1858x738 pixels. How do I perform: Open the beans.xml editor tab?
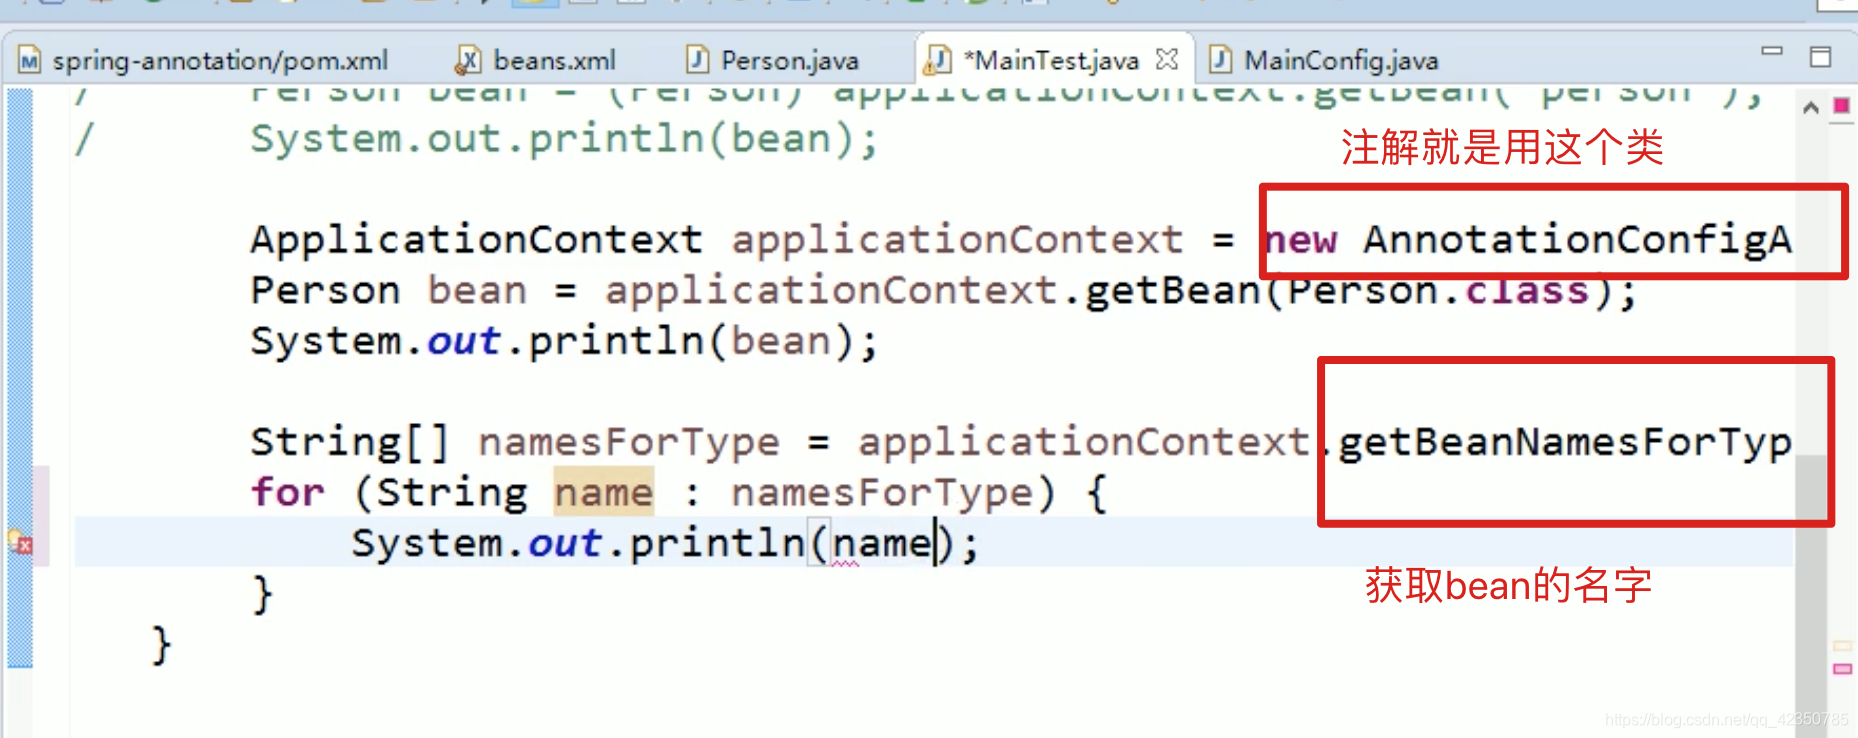(x=554, y=60)
